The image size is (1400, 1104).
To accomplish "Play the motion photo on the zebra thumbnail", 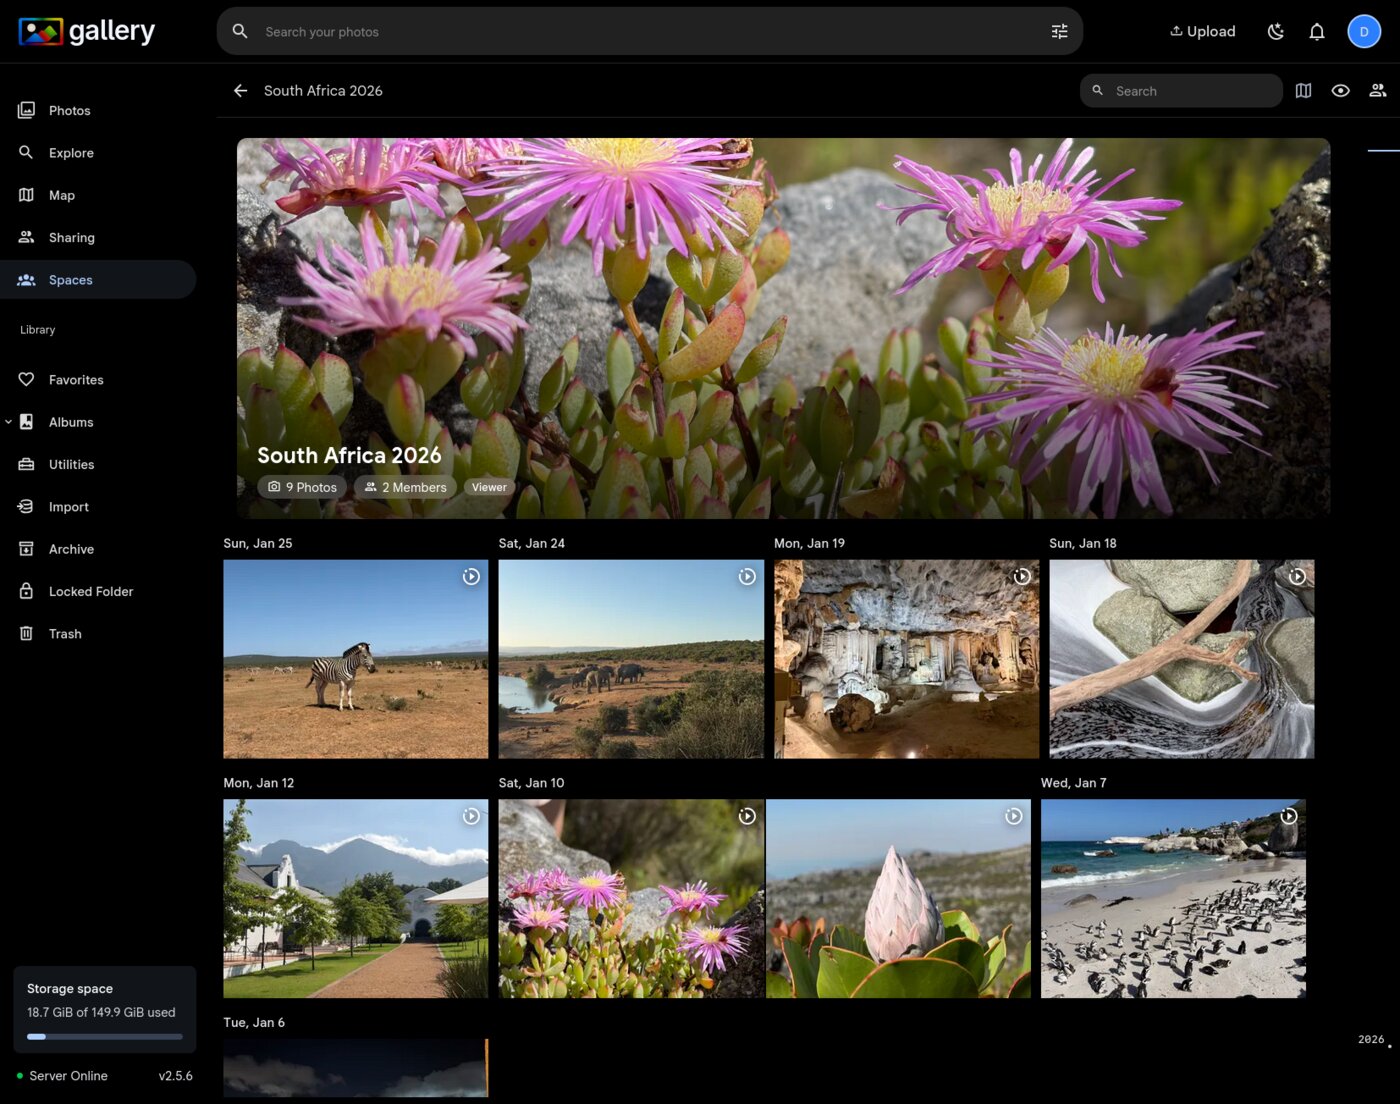I will pyautogui.click(x=470, y=576).
